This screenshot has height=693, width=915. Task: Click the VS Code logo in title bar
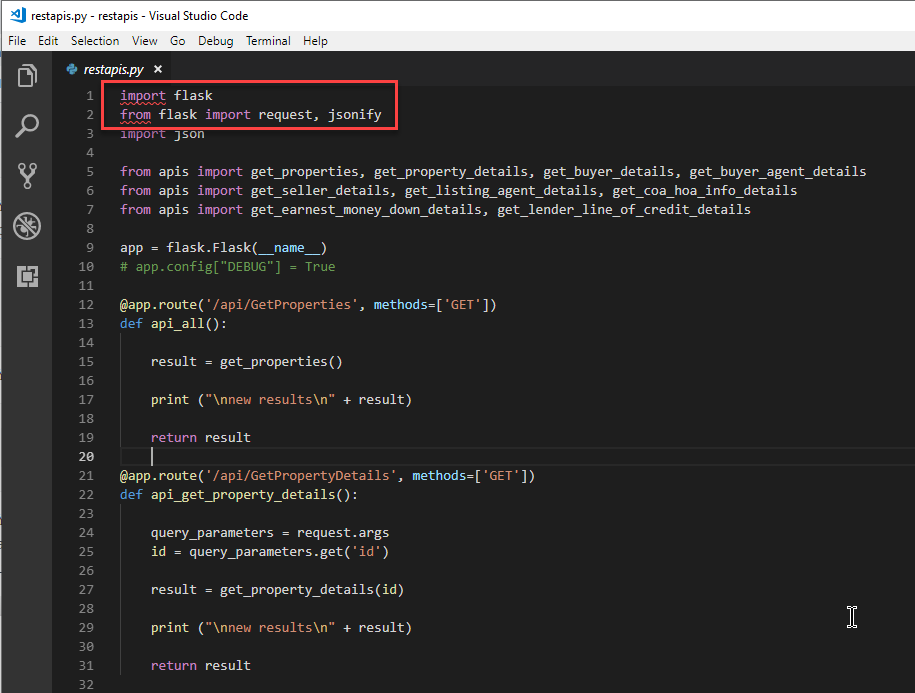(18, 15)
